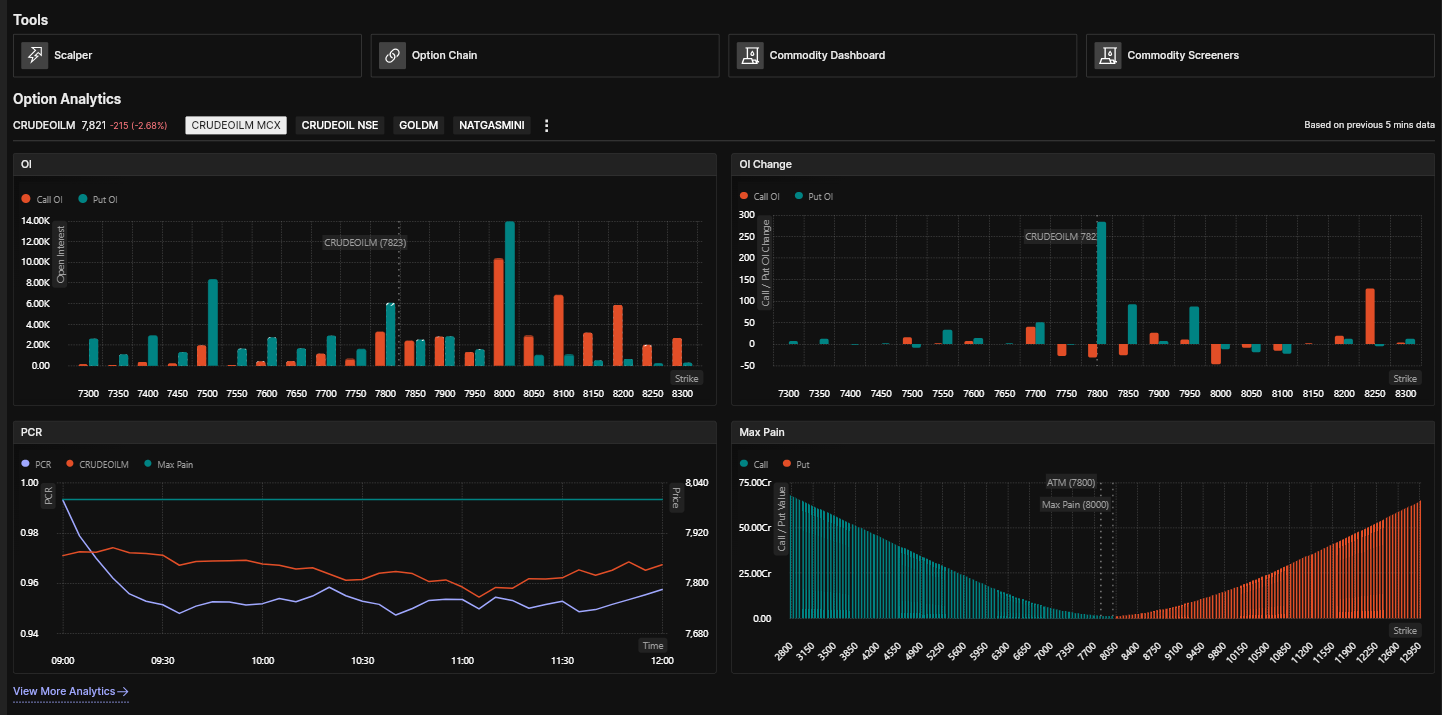Toggle Put OI legend in OI chart
The width and height of the screenshot is (1442, 715).
98,200
